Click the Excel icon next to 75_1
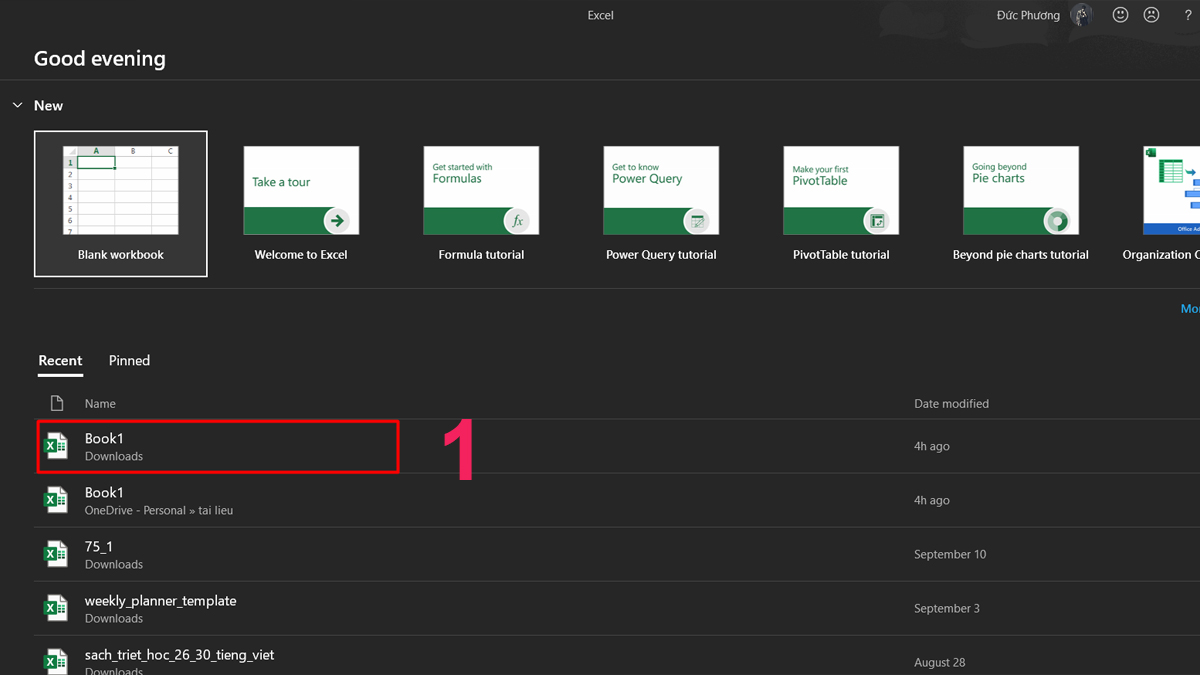 click(56, 554)
